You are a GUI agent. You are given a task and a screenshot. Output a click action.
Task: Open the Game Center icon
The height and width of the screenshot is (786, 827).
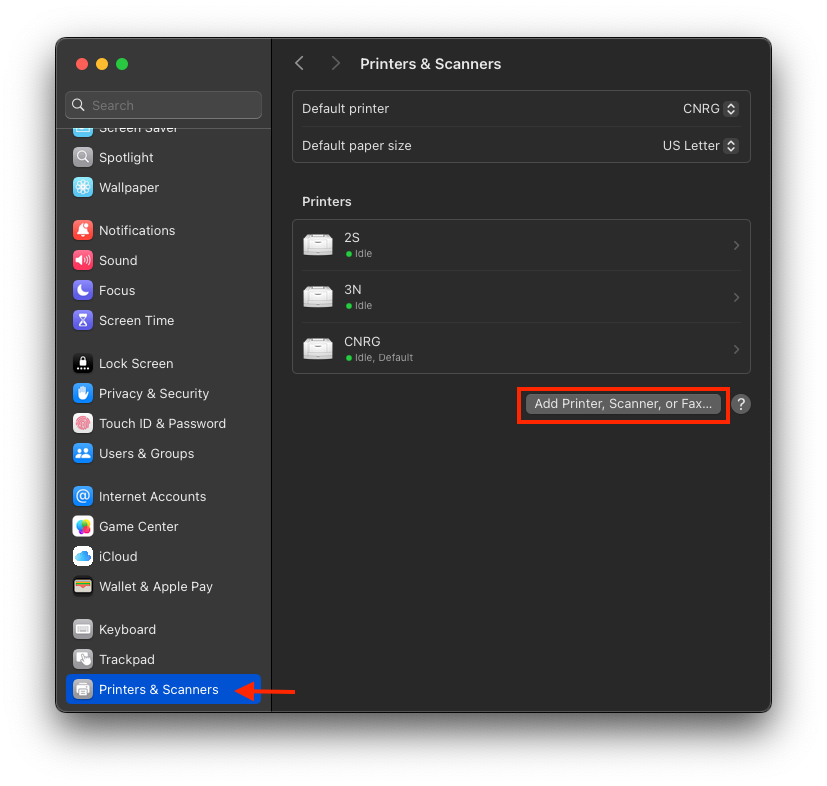click(x=83, y=526)
